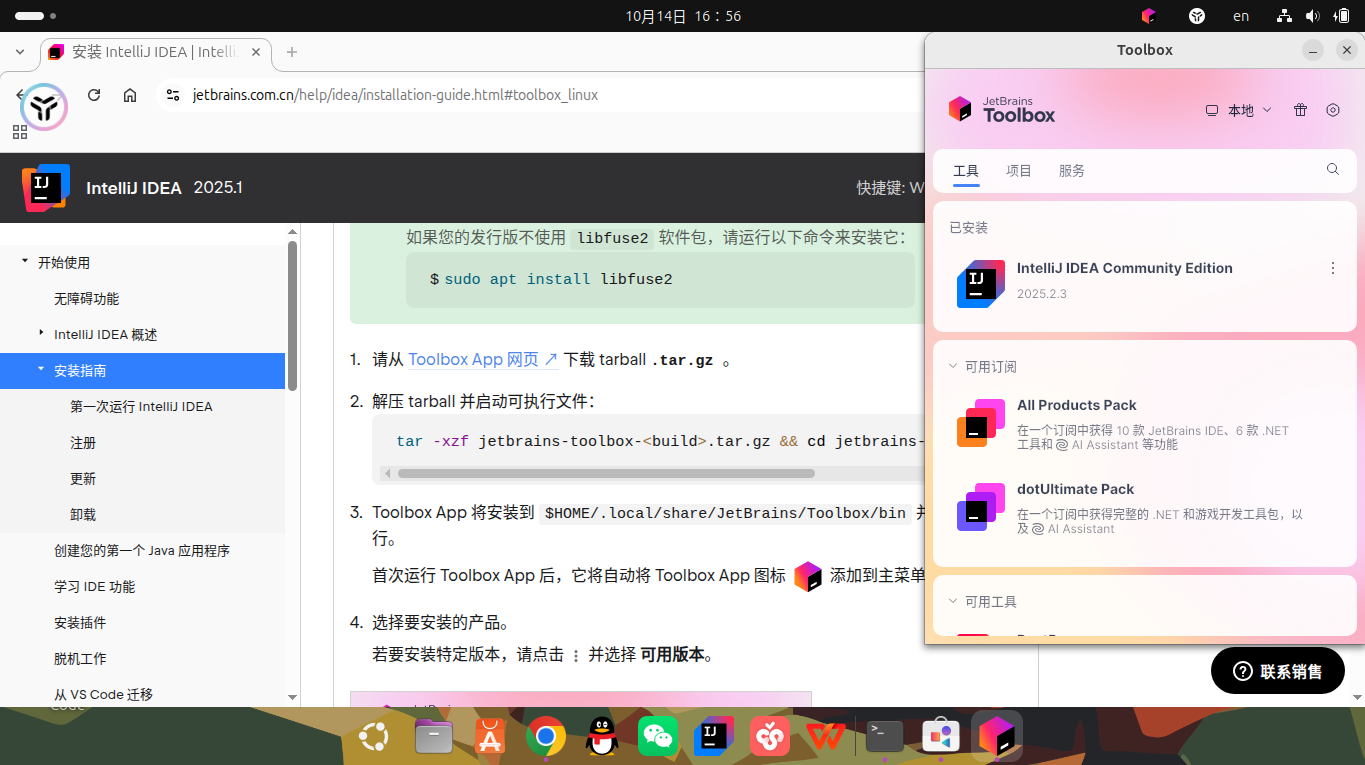Open 第一次运行 IntelliJ IDEA page
This screenshot has width=1365, height=765.
[x=141, y=407]
